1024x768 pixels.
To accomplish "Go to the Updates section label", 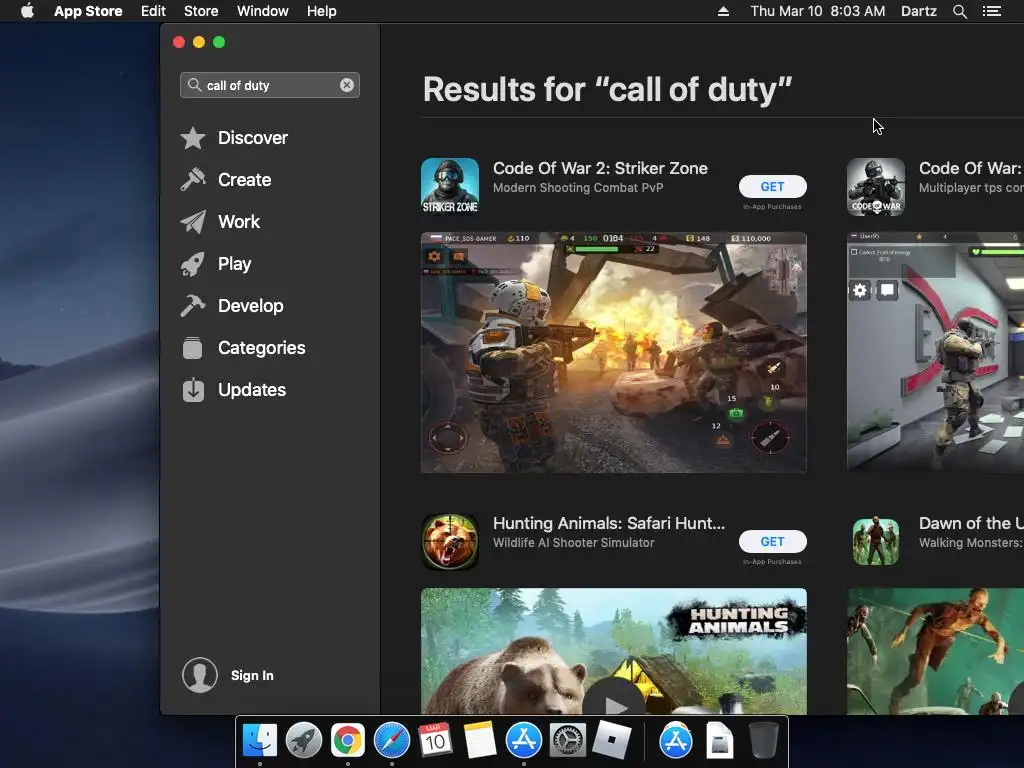I will (252, 390).
